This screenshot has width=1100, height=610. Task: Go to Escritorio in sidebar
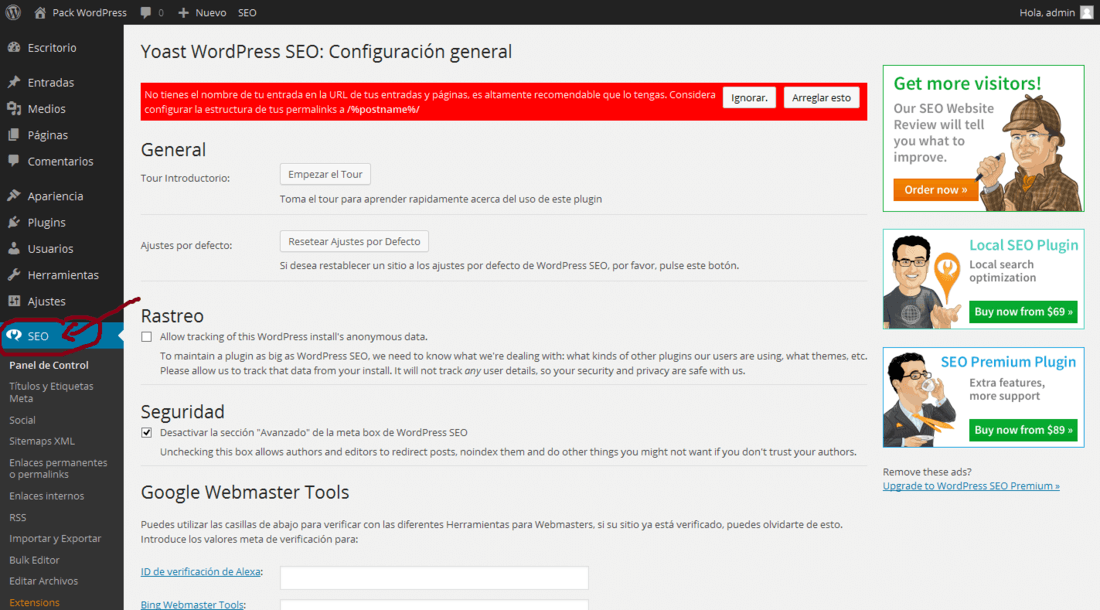click(52, 48)
